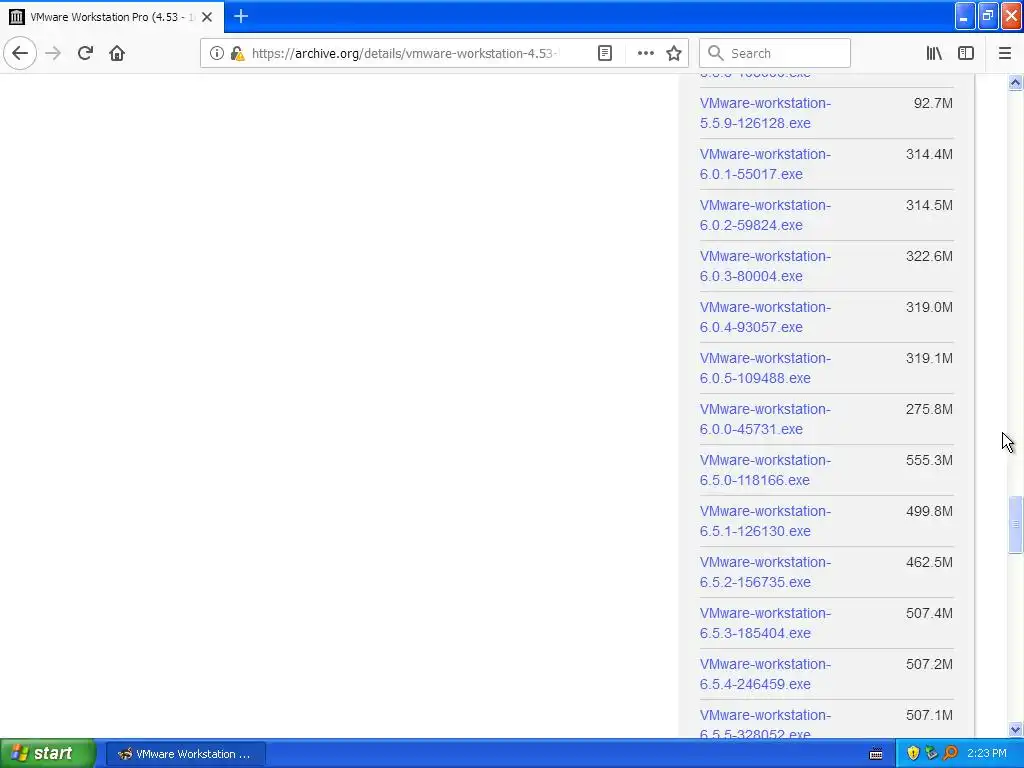Click the forward navigation arrow
This screenshot has width=1024, height=768.
pyautogui.click(x=53, y=53)
